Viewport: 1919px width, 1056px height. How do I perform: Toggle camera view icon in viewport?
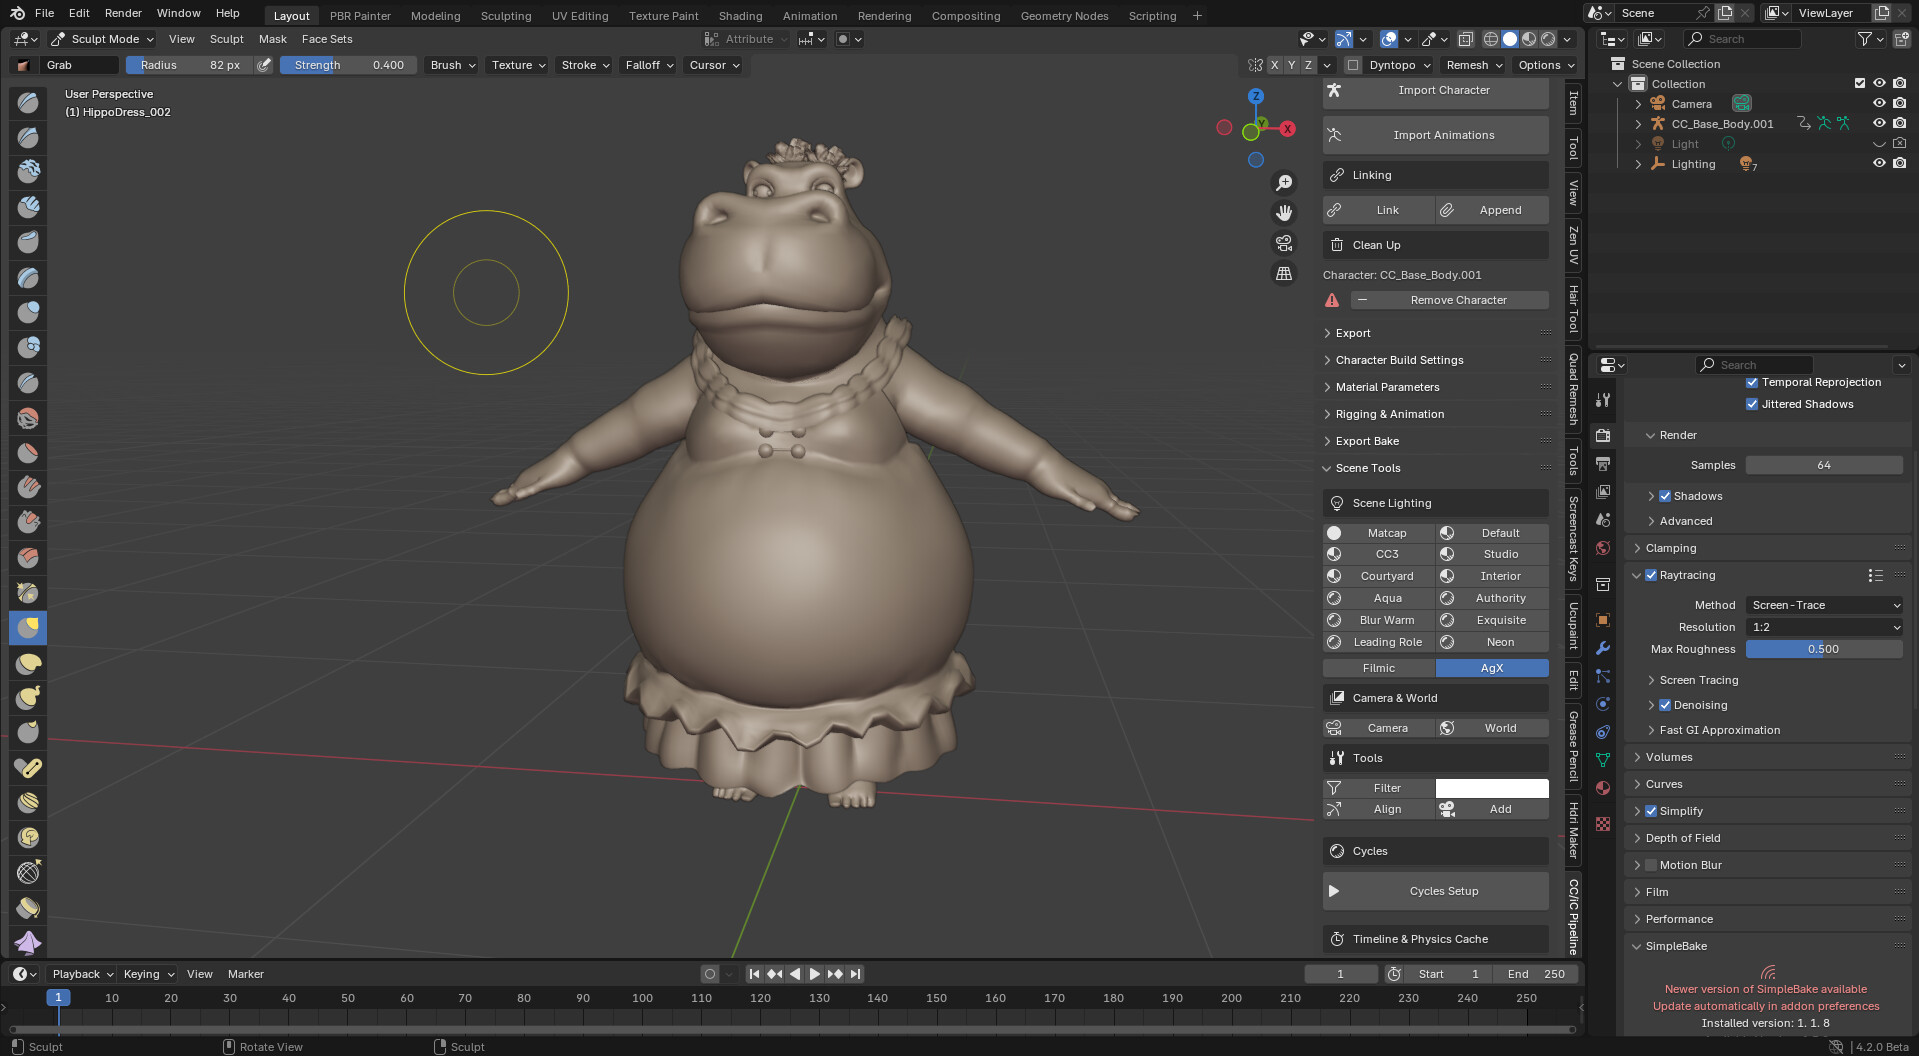coord(1284,243)
